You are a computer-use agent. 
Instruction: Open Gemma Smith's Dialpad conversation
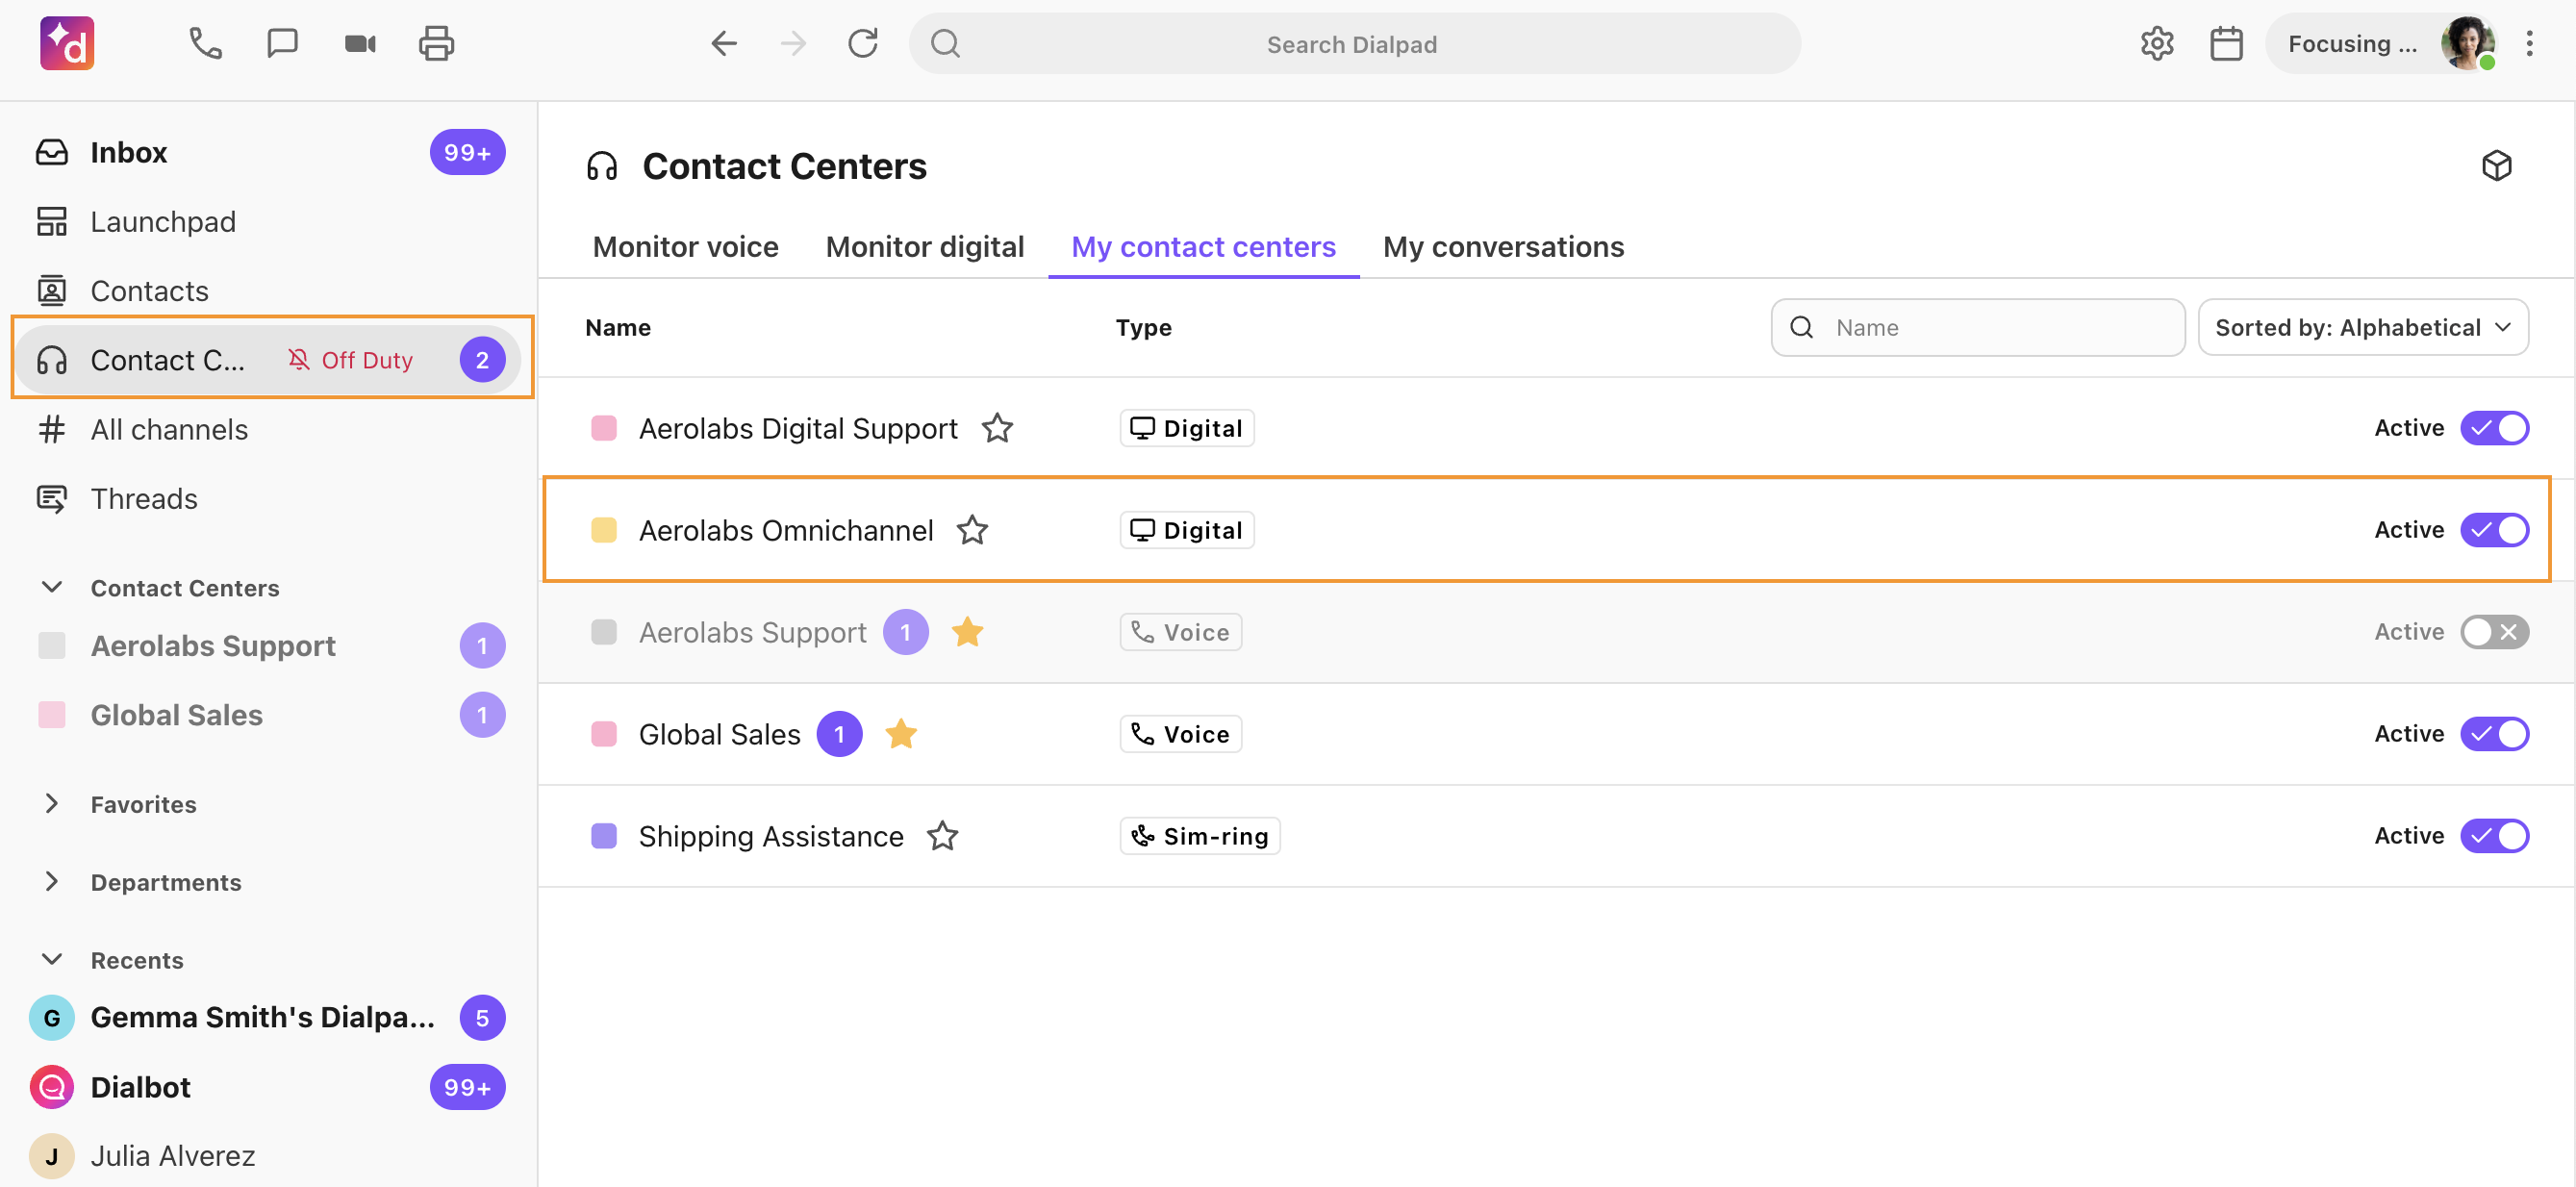(x=268, y=1018)
